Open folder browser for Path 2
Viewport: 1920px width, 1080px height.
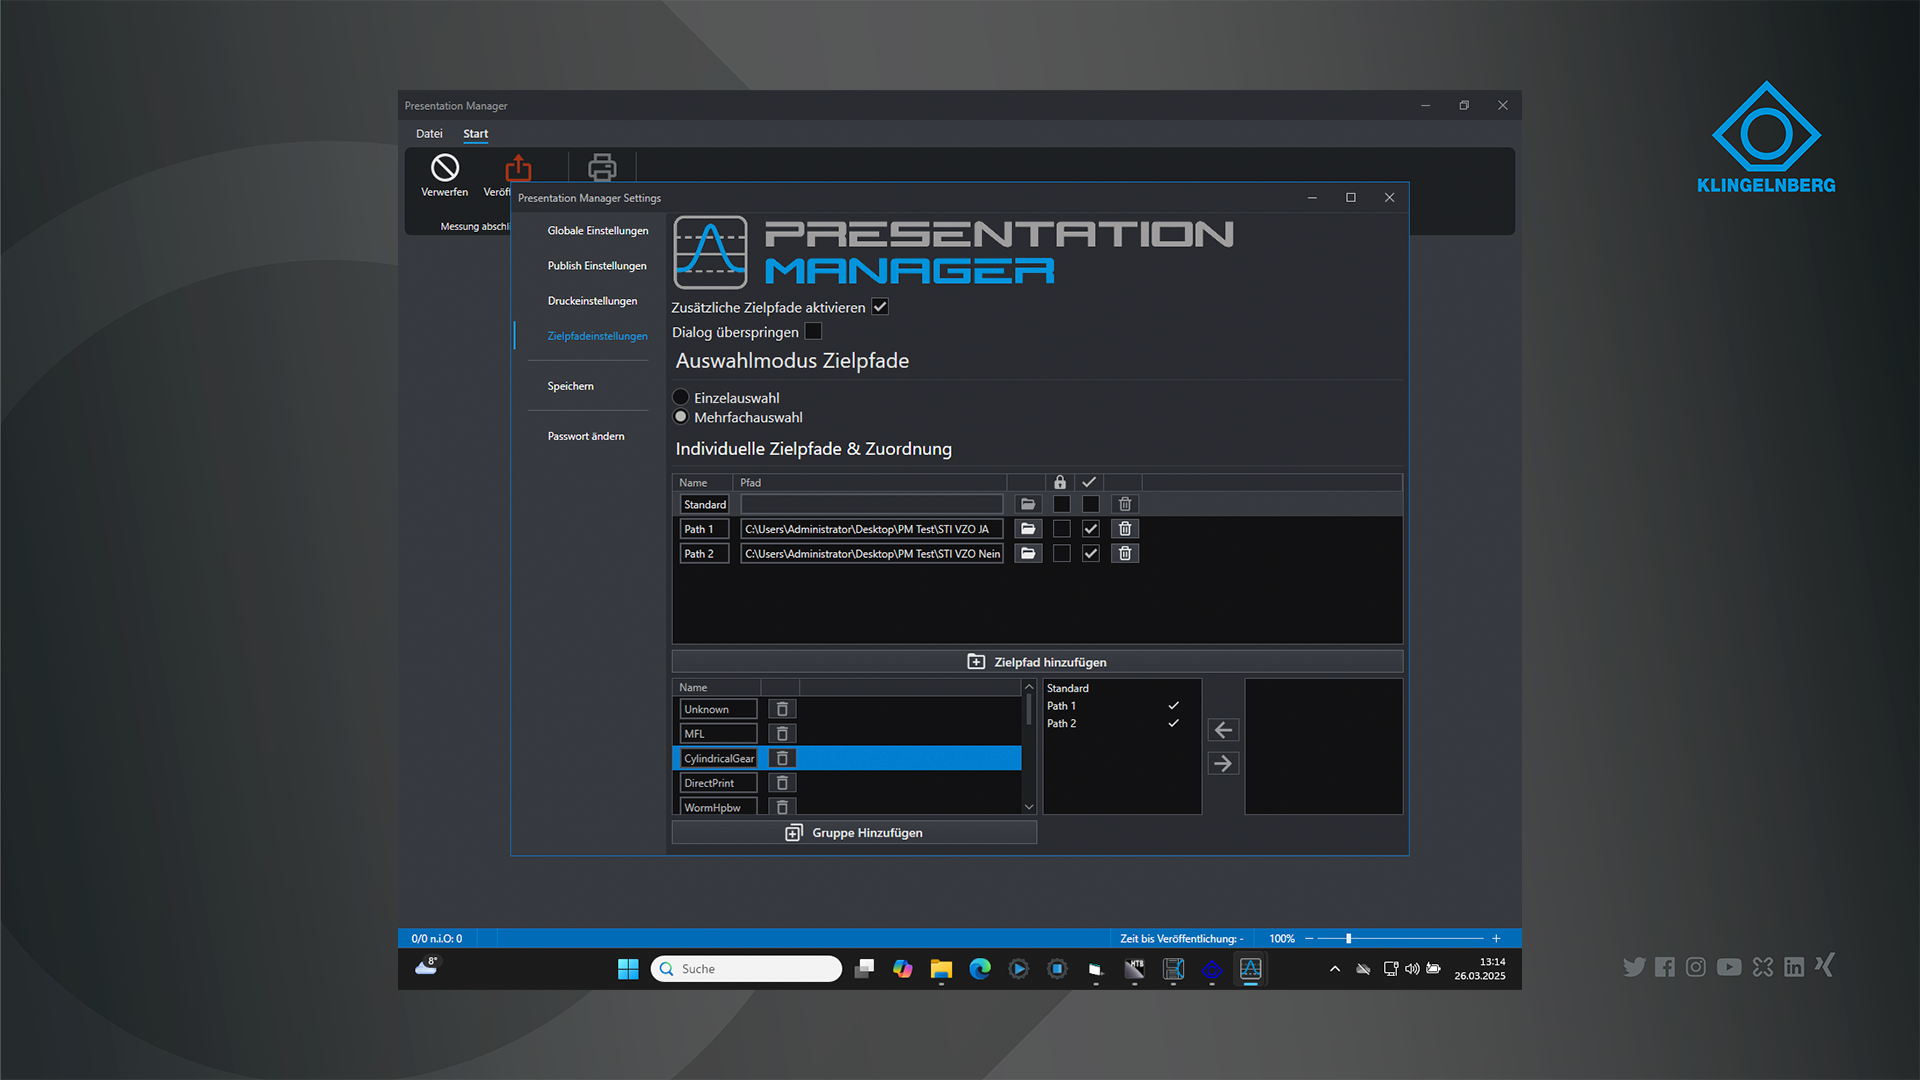click(1028, 553)
